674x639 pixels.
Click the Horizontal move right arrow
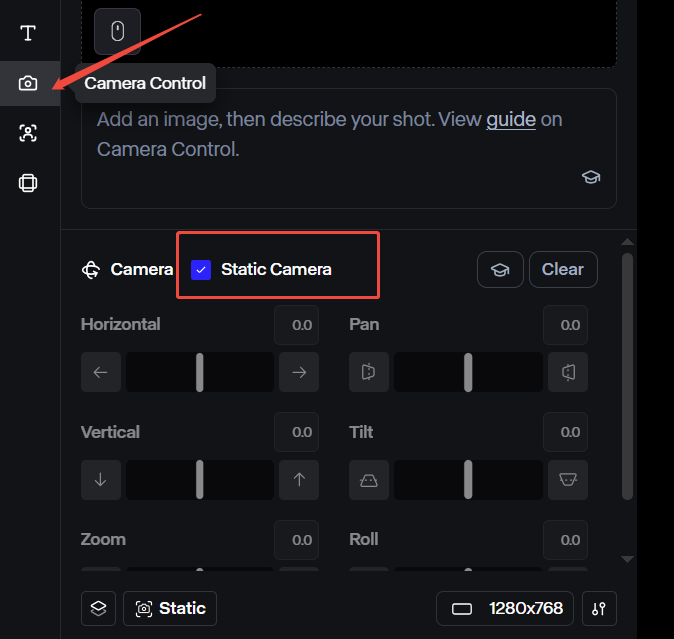[299, 372]
